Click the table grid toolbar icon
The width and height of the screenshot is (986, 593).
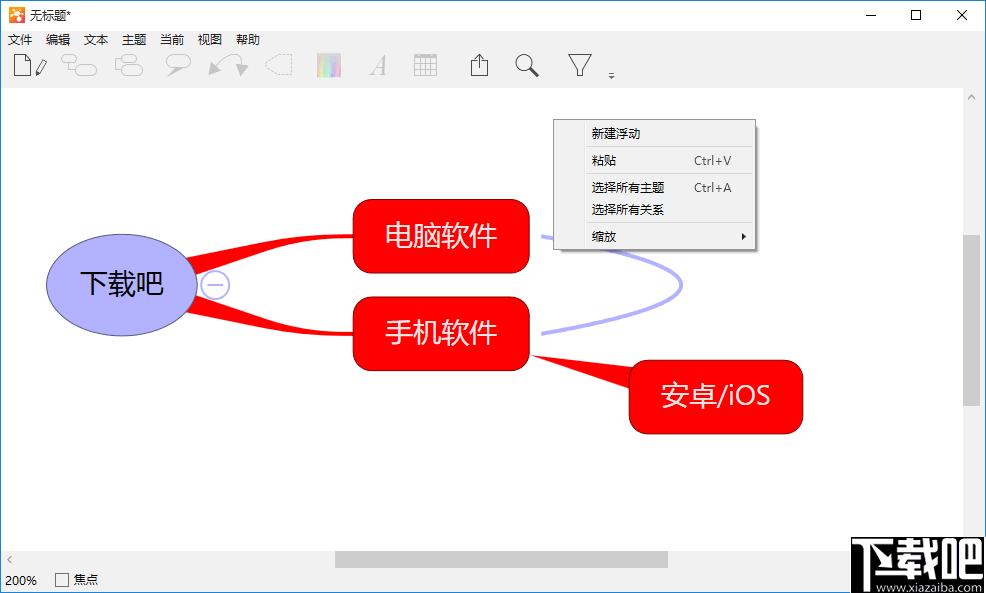tap(425, 65)
